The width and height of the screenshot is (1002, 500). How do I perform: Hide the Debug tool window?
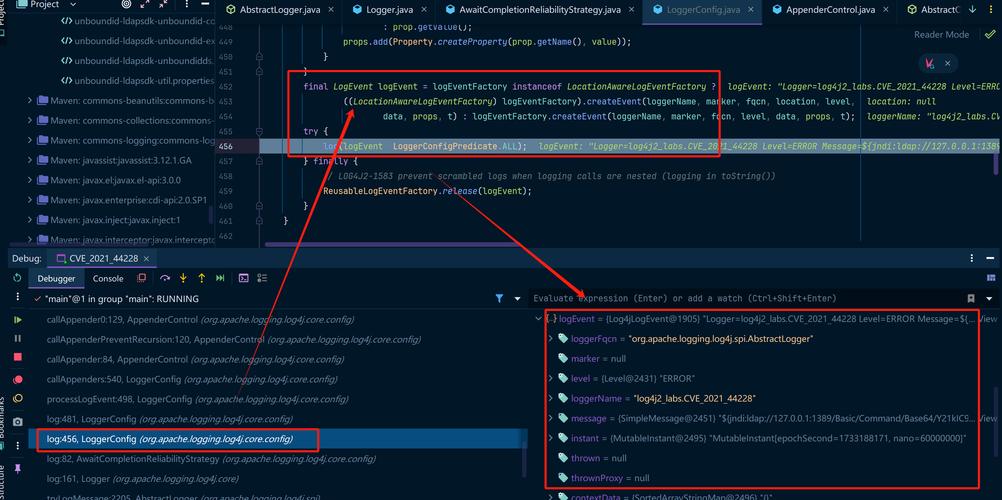990,258
